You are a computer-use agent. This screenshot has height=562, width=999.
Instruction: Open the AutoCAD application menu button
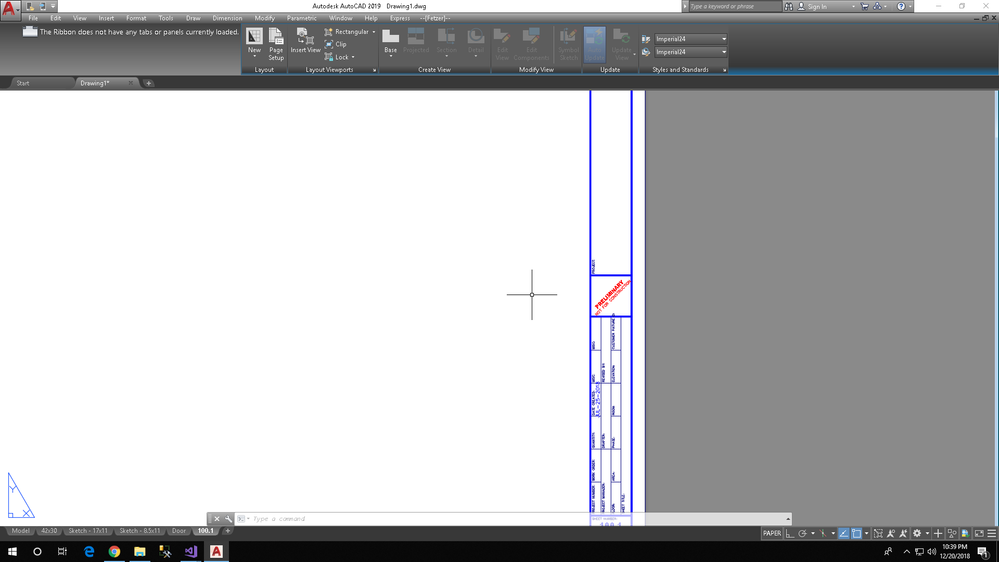pyautogui.click(x=9, y=10)
